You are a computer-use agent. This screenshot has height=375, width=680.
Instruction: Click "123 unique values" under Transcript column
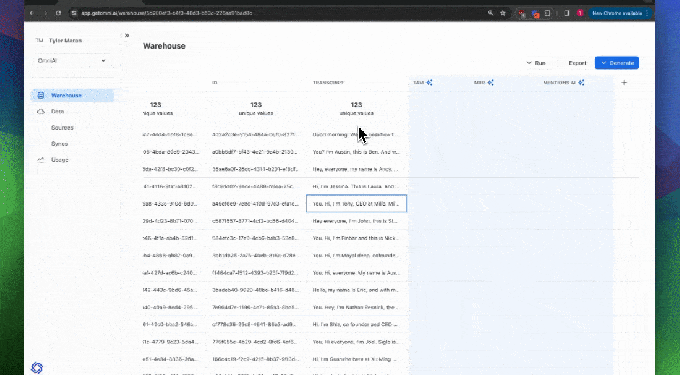click(x=356, y=109)
